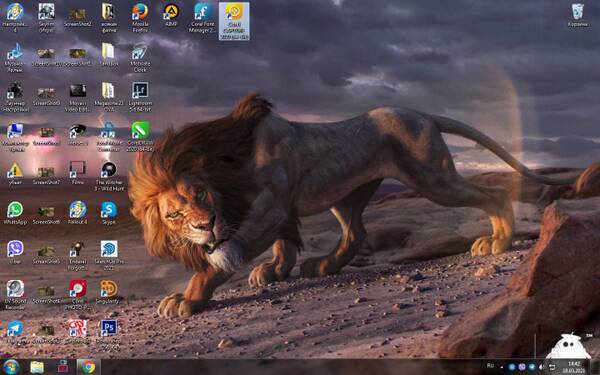Show hidden tray icons arrow
The width and height of the screenshot is (600, 375).
pyautogui.click(x=502, y=367)
